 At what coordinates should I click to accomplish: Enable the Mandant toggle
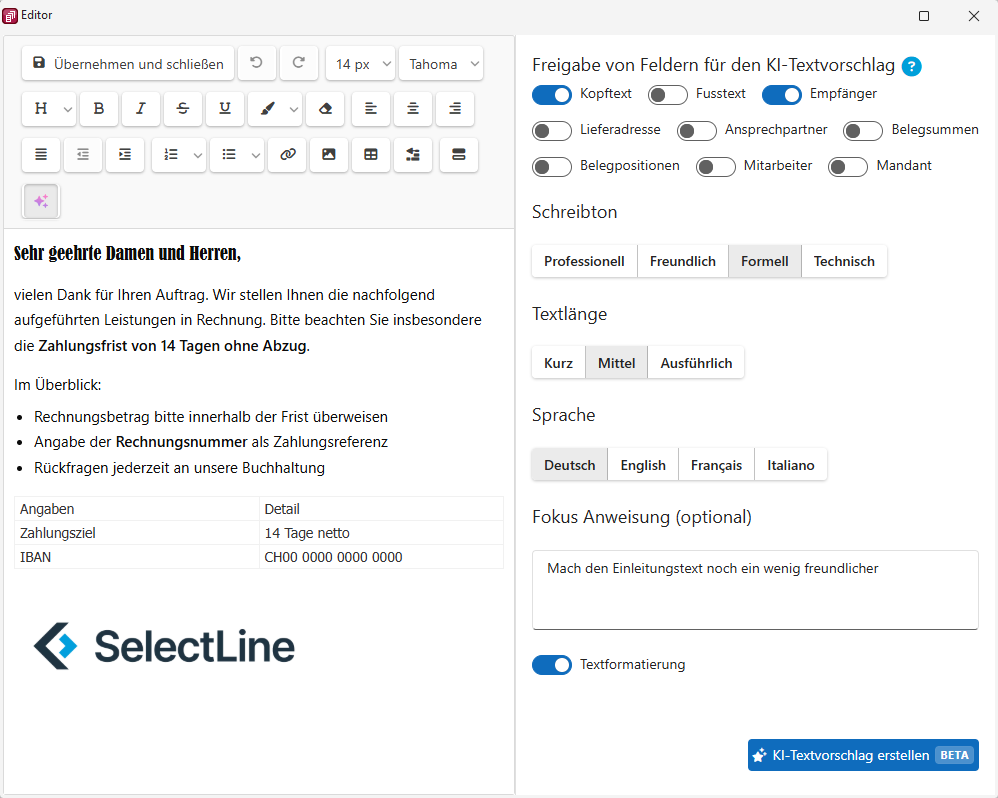coord(848,167)
